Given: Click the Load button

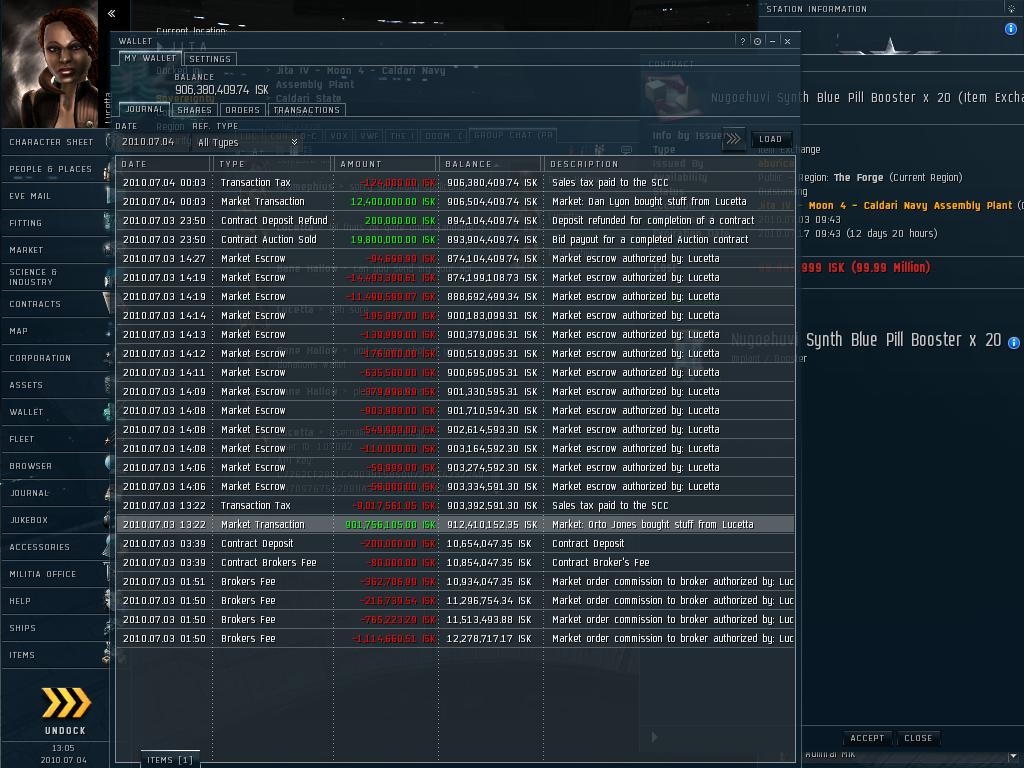Looking at the screenshot, I should tap(770, 139).
